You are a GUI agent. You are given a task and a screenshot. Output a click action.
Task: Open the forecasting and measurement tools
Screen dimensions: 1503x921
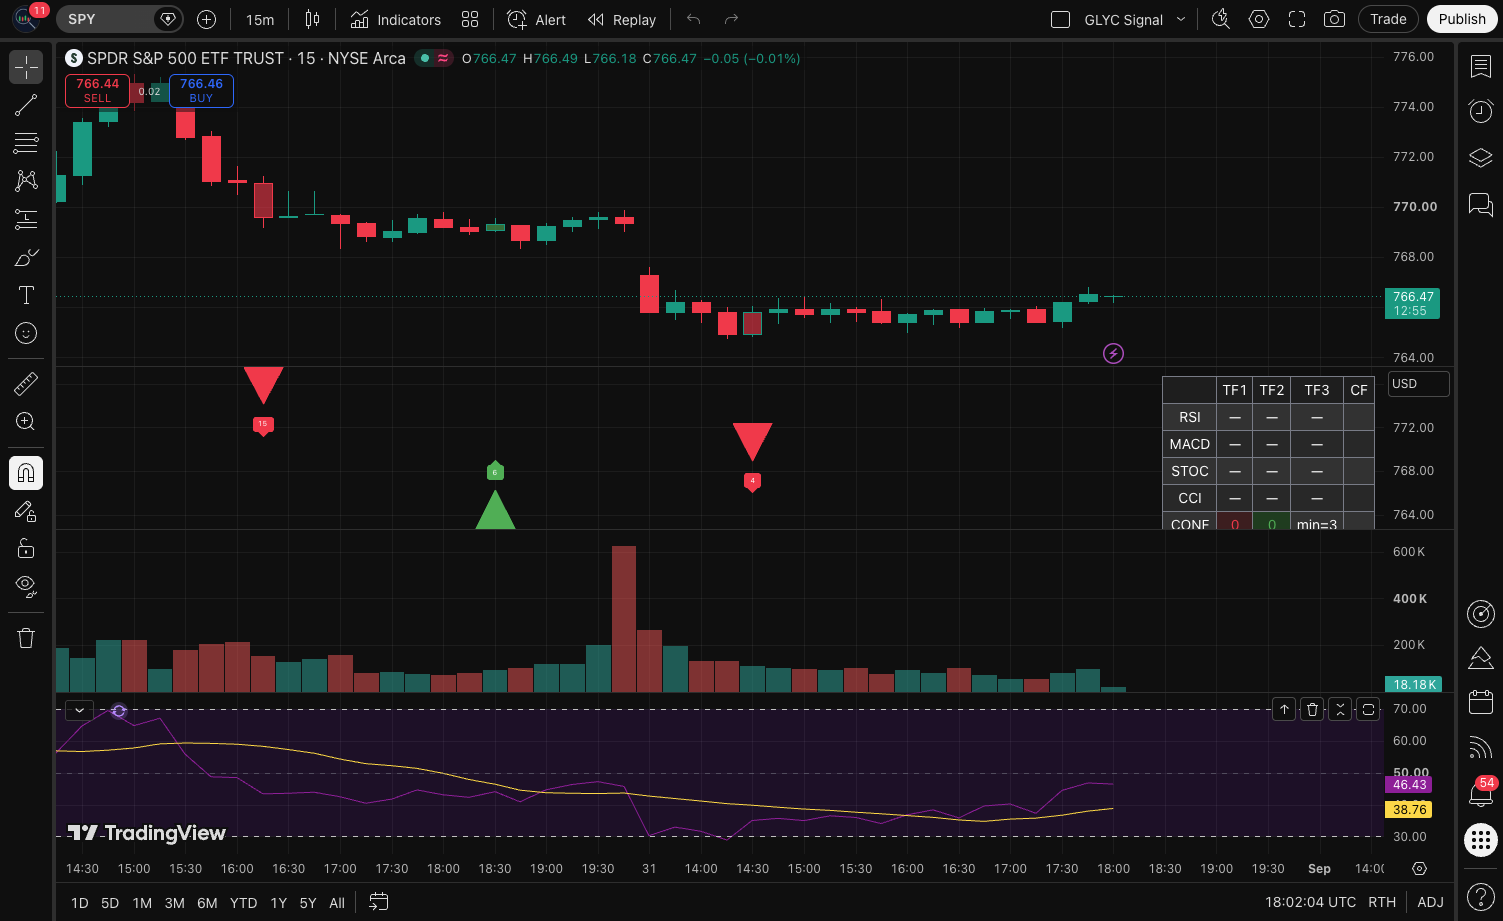tap(26, 219)
